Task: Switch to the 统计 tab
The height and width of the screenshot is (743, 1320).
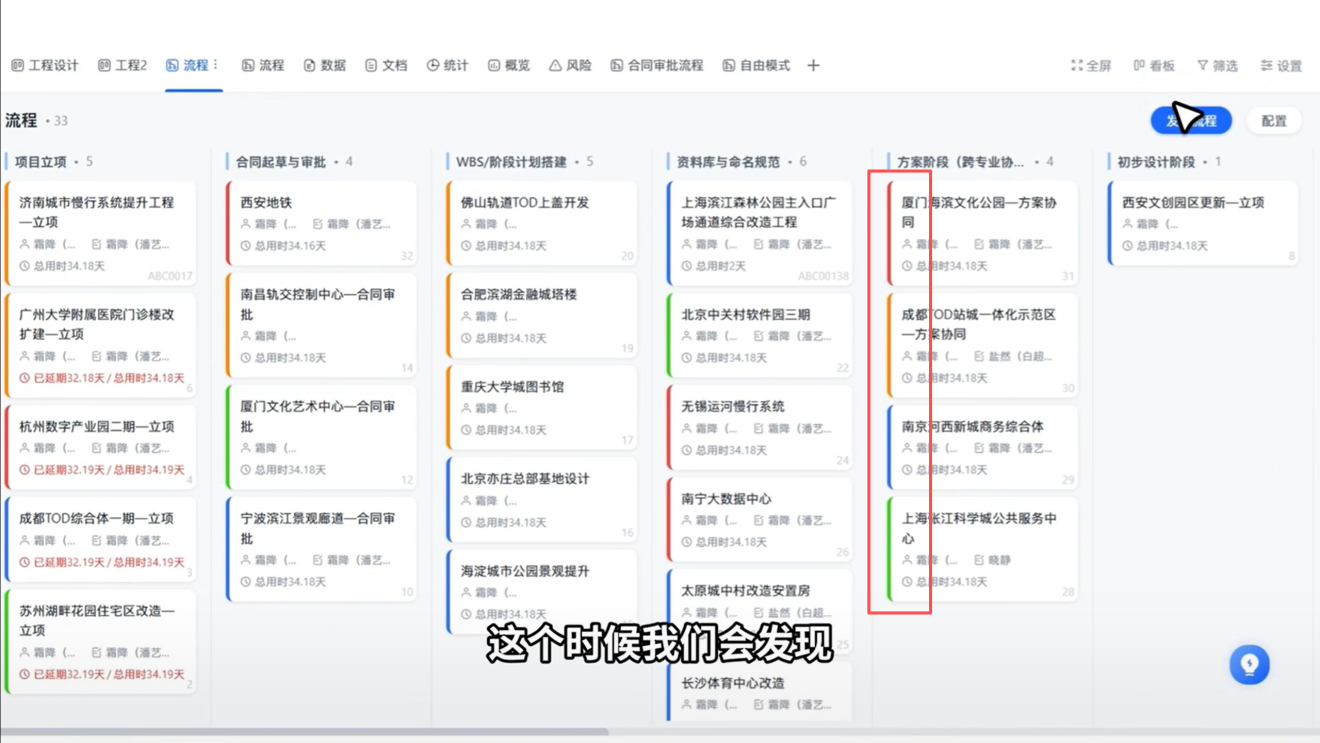Action: (x=447, y=65)
